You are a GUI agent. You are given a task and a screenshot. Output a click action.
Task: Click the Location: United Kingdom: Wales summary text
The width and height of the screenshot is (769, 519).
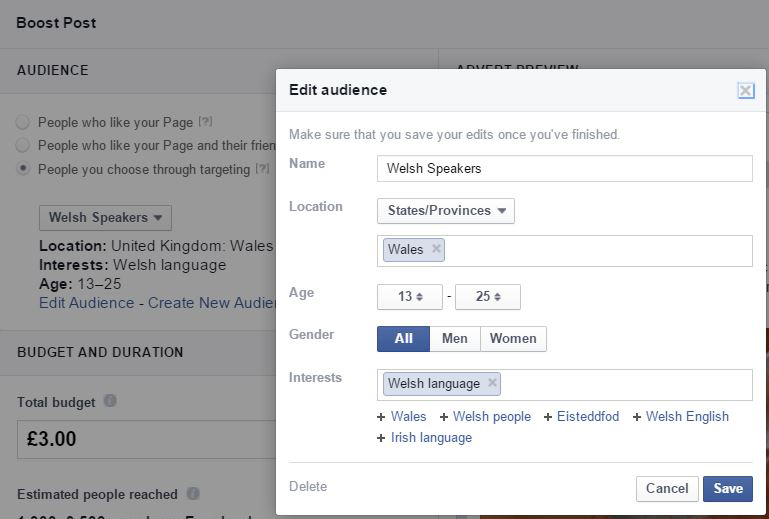(x=156, y=246)
